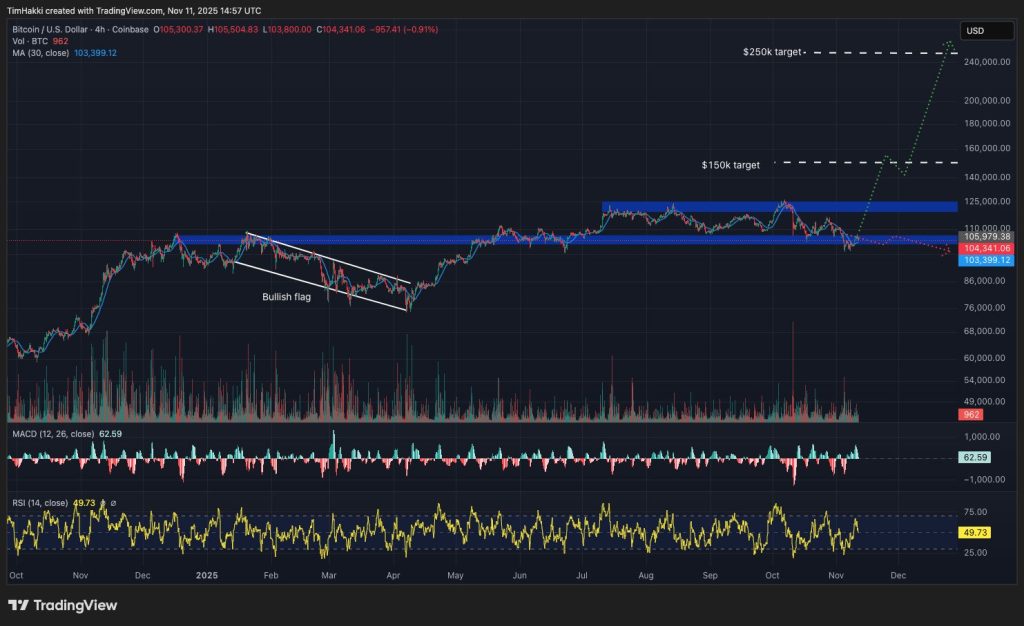The height and width of the screenshot is (626, 1024).
Task: Click the '$150k target' annotation
Action: pyautogui.click(x=729, y=164)
